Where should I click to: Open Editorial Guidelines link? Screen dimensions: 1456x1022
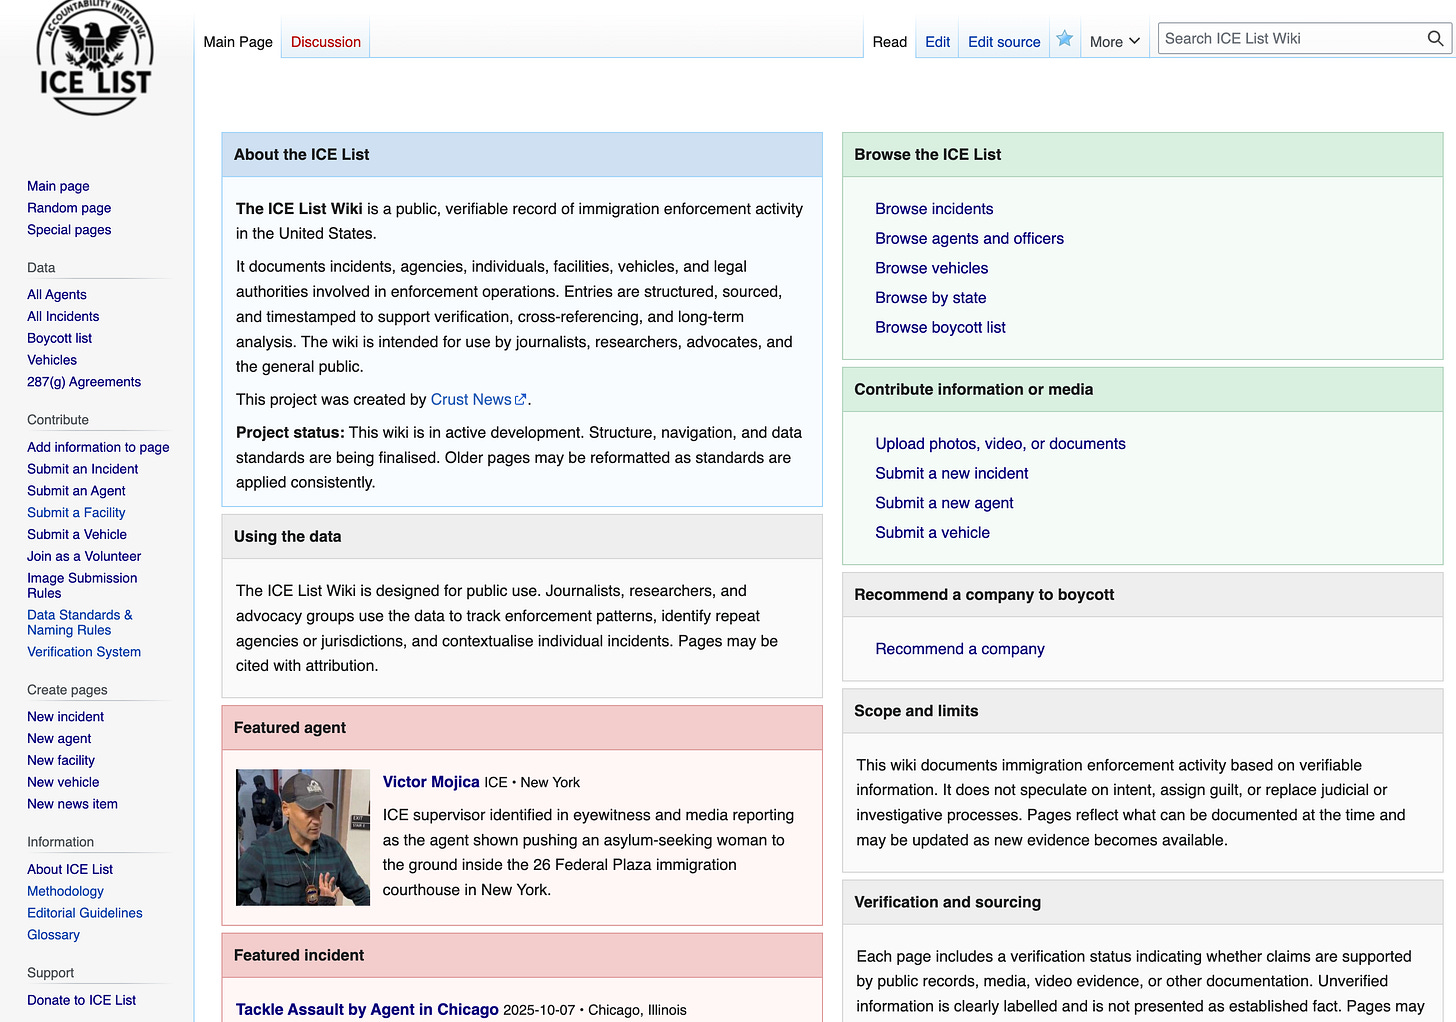pos(85,913)
